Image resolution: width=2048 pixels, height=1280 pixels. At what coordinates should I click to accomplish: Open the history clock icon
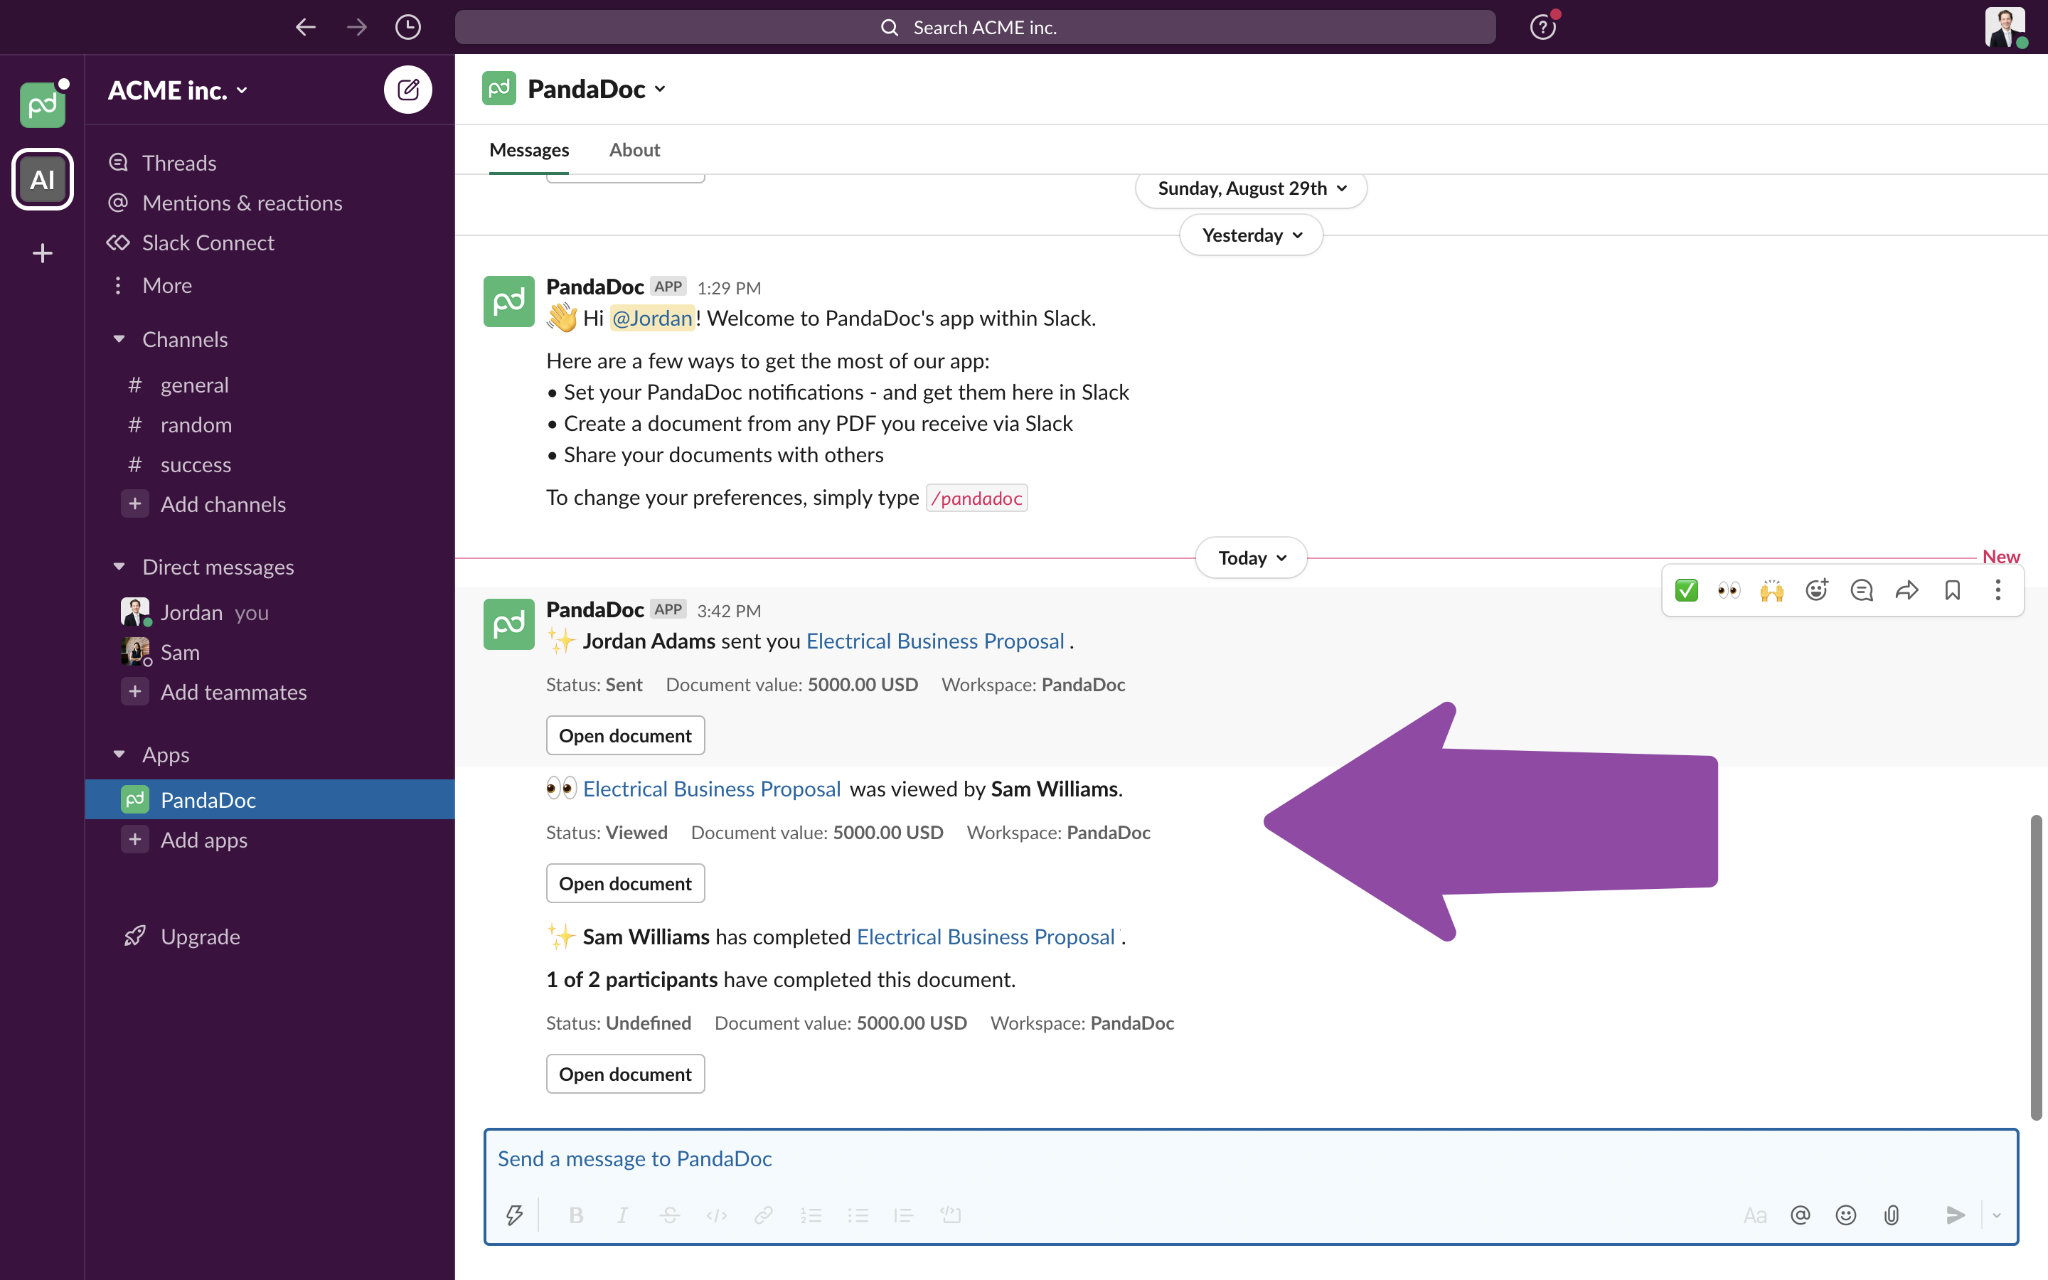point(408,27)
